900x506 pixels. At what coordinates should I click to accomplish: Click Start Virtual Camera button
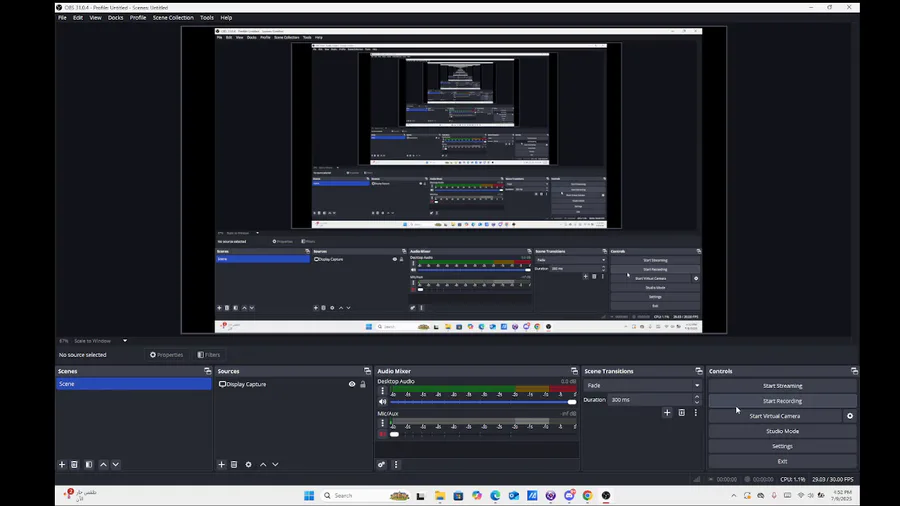point(774,416)
